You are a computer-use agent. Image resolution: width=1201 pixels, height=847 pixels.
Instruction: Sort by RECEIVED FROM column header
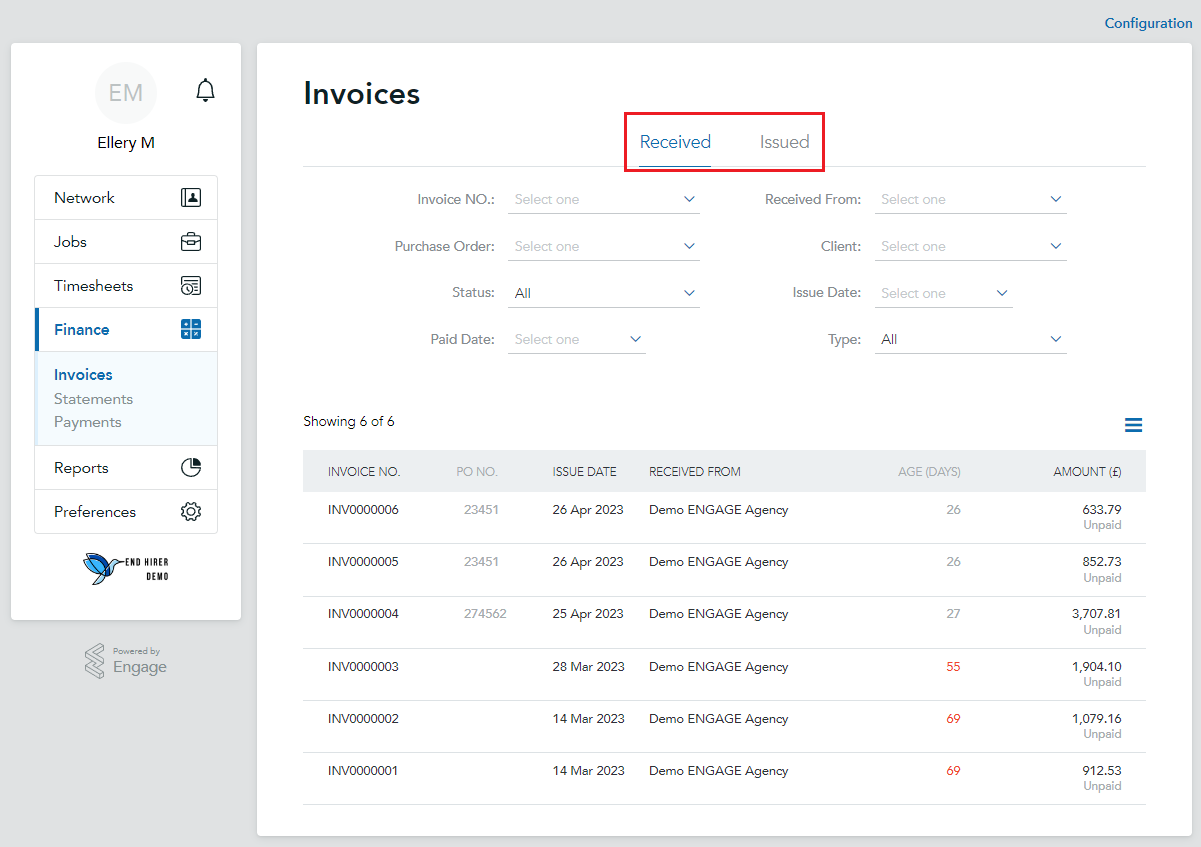[x=695, y=472]
